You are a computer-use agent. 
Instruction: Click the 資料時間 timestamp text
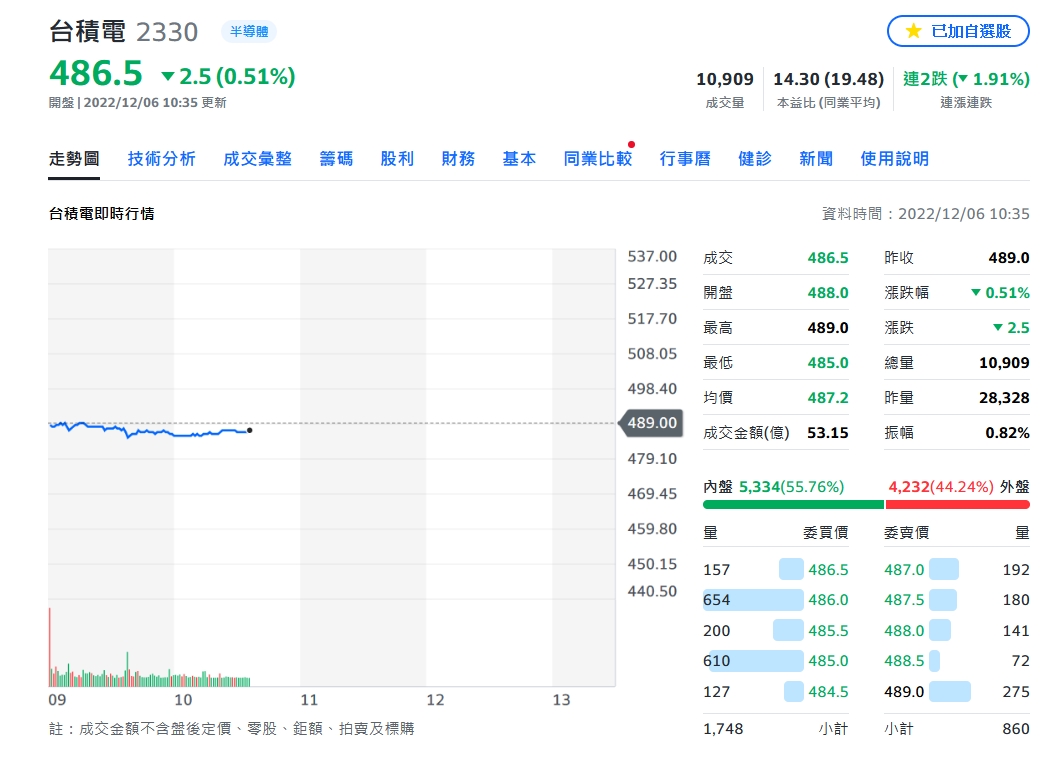[x=925, y=214]
